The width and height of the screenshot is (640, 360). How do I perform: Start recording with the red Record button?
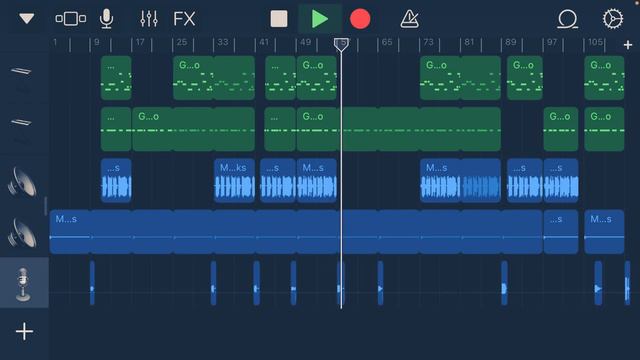pos(360,19)
